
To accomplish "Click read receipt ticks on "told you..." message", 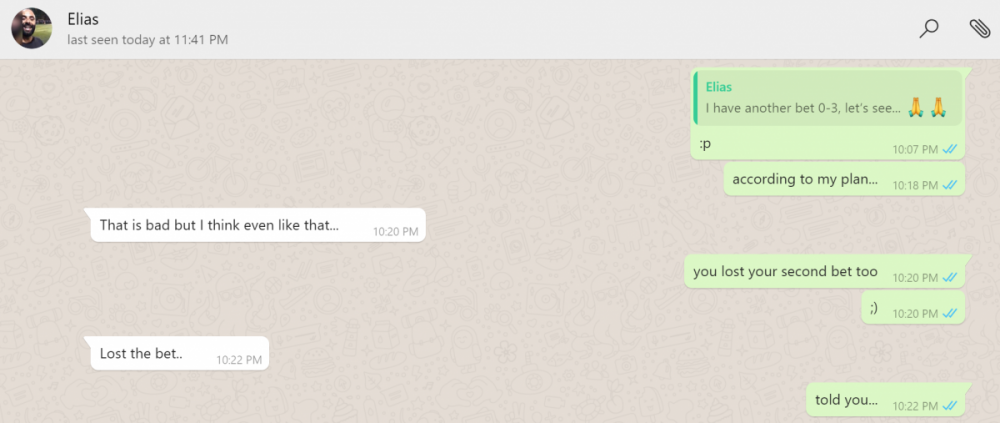I will click(950, 405).
